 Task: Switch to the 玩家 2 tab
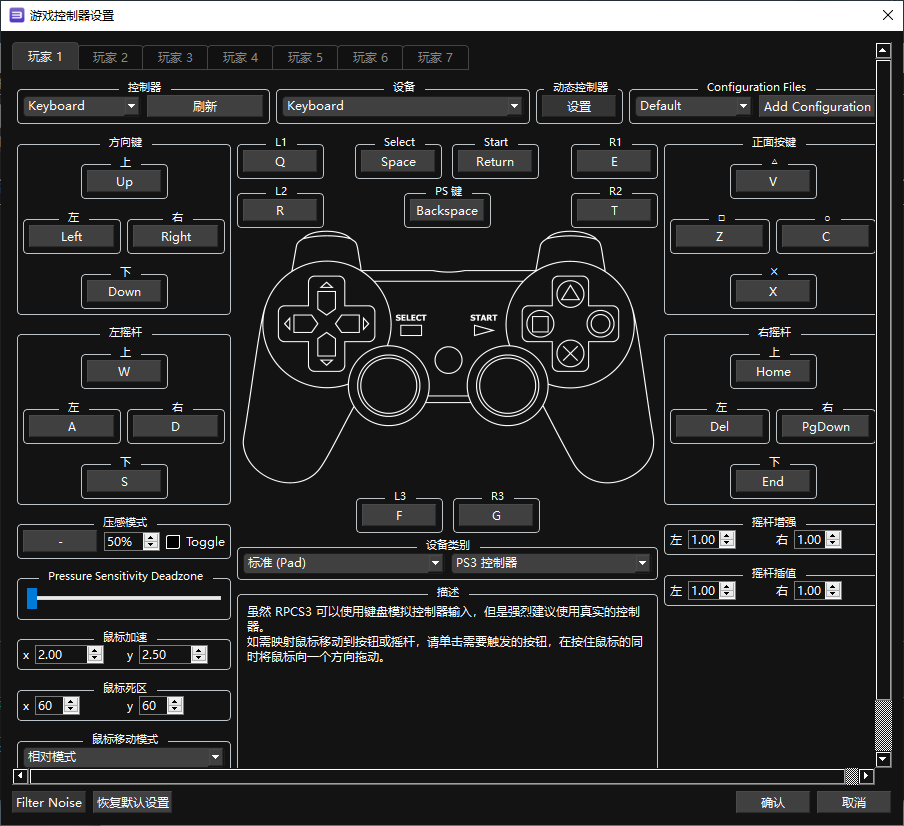click(x=110, y=58)
